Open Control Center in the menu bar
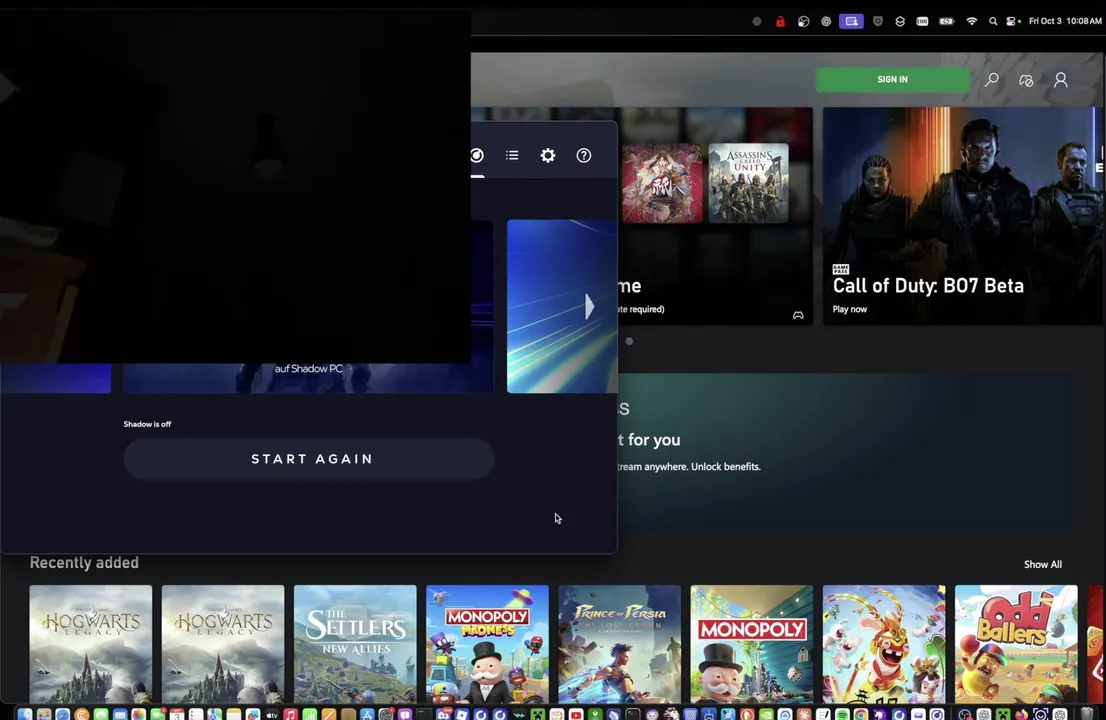 (x=1013, y=21)
